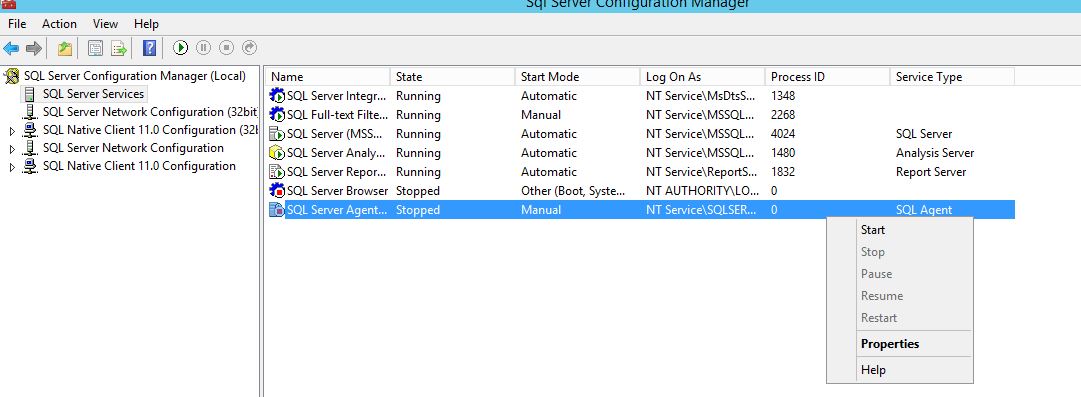Click the Network Configuration (32bit) tree icon
This screenshot has width=1081, height=397.
point(30,112)
